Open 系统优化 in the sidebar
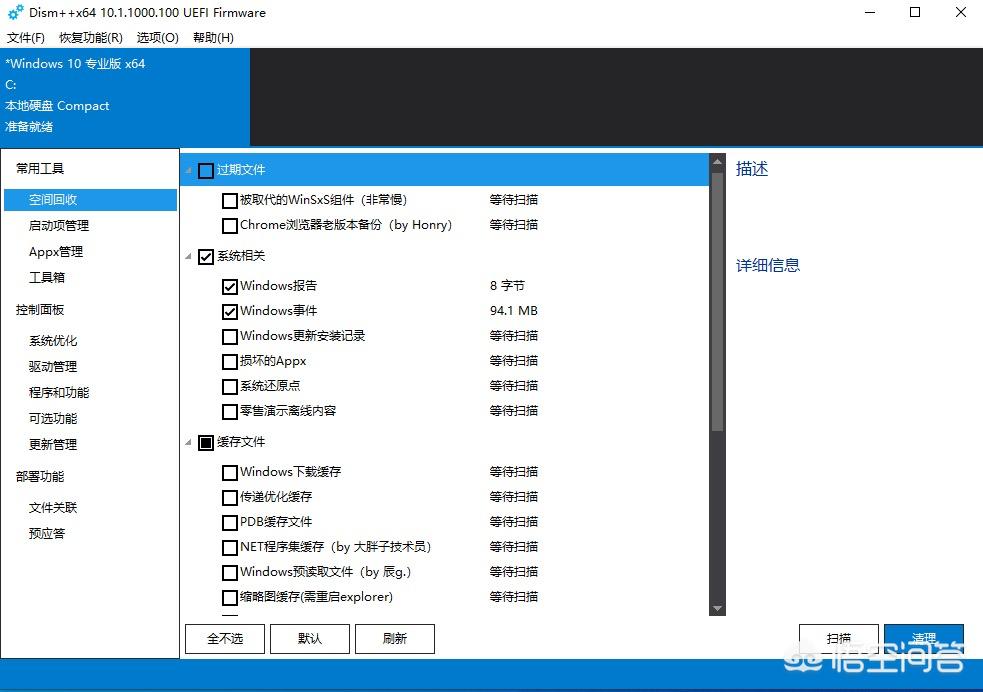This screenshot has height=692, width=983. point(53,341)
